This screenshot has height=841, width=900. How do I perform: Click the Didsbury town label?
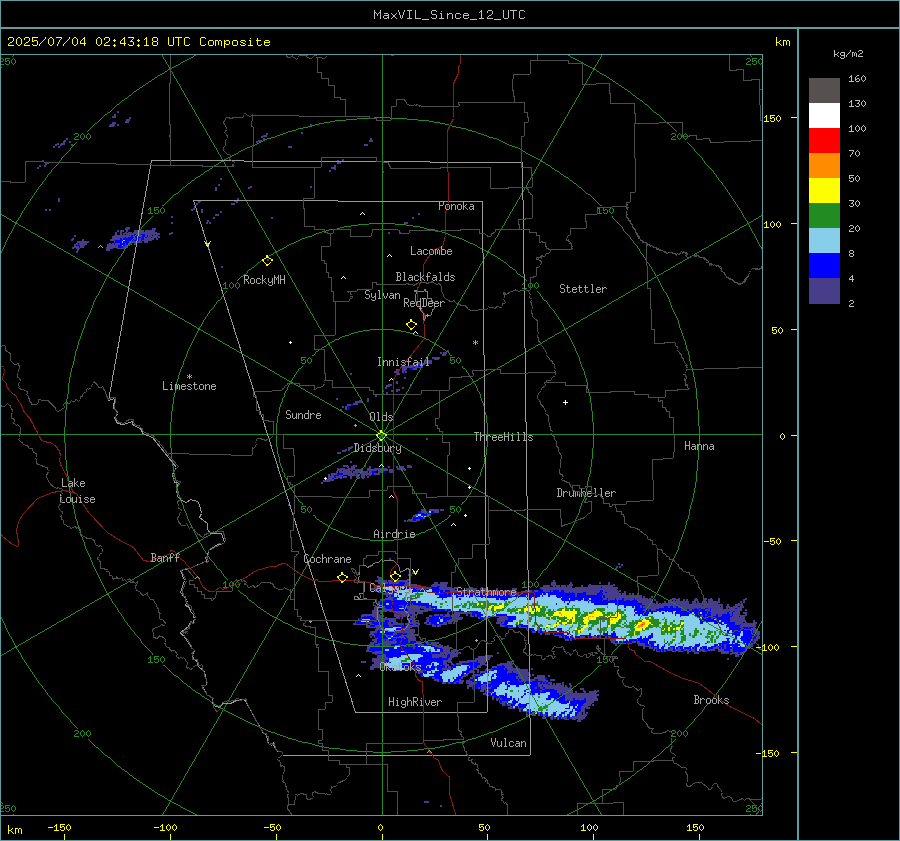click(377, 448)
